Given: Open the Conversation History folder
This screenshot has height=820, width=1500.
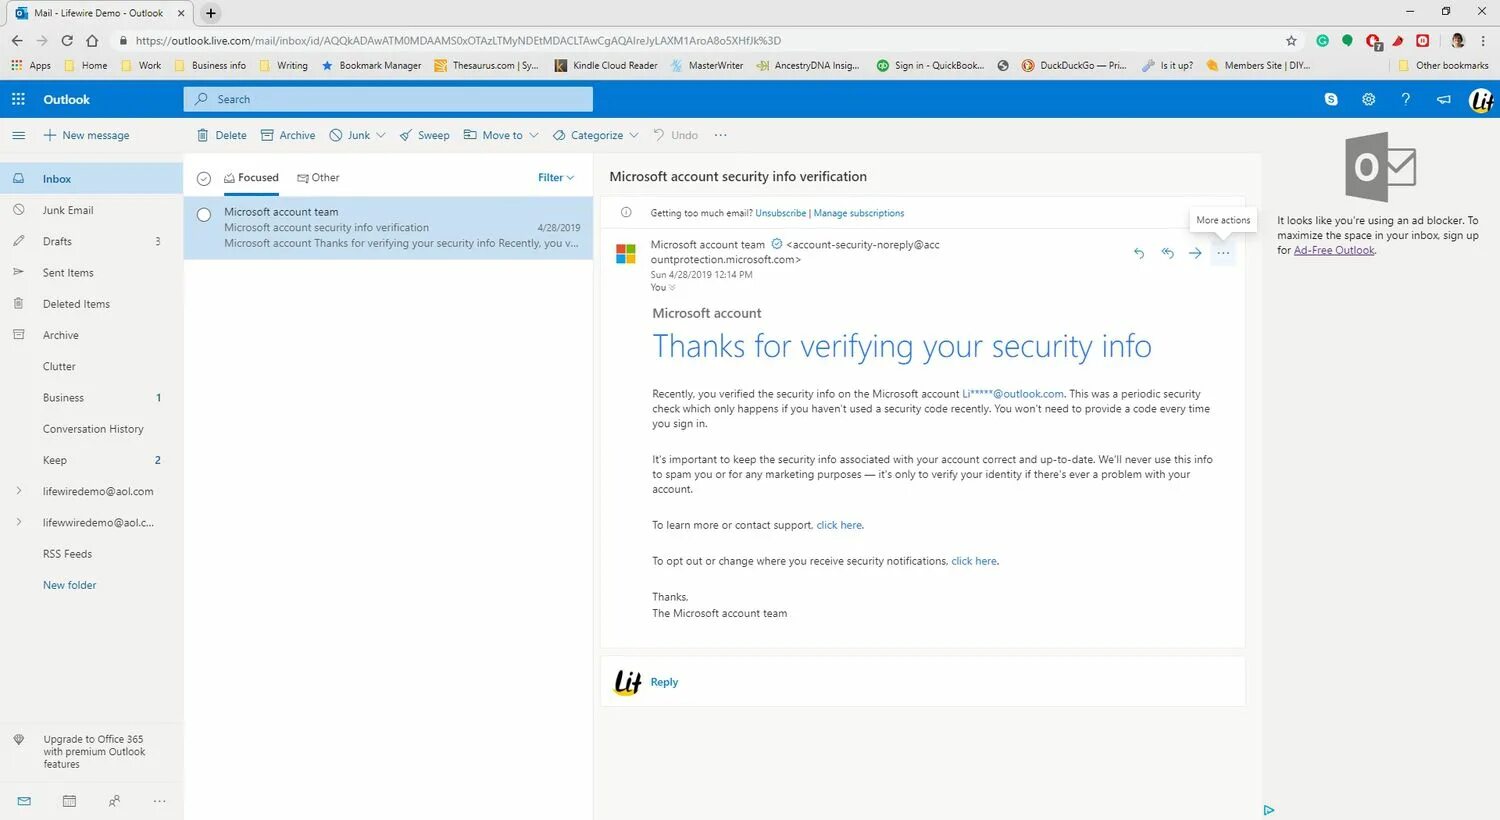Looking at the screenshot, I should point(91,429).
